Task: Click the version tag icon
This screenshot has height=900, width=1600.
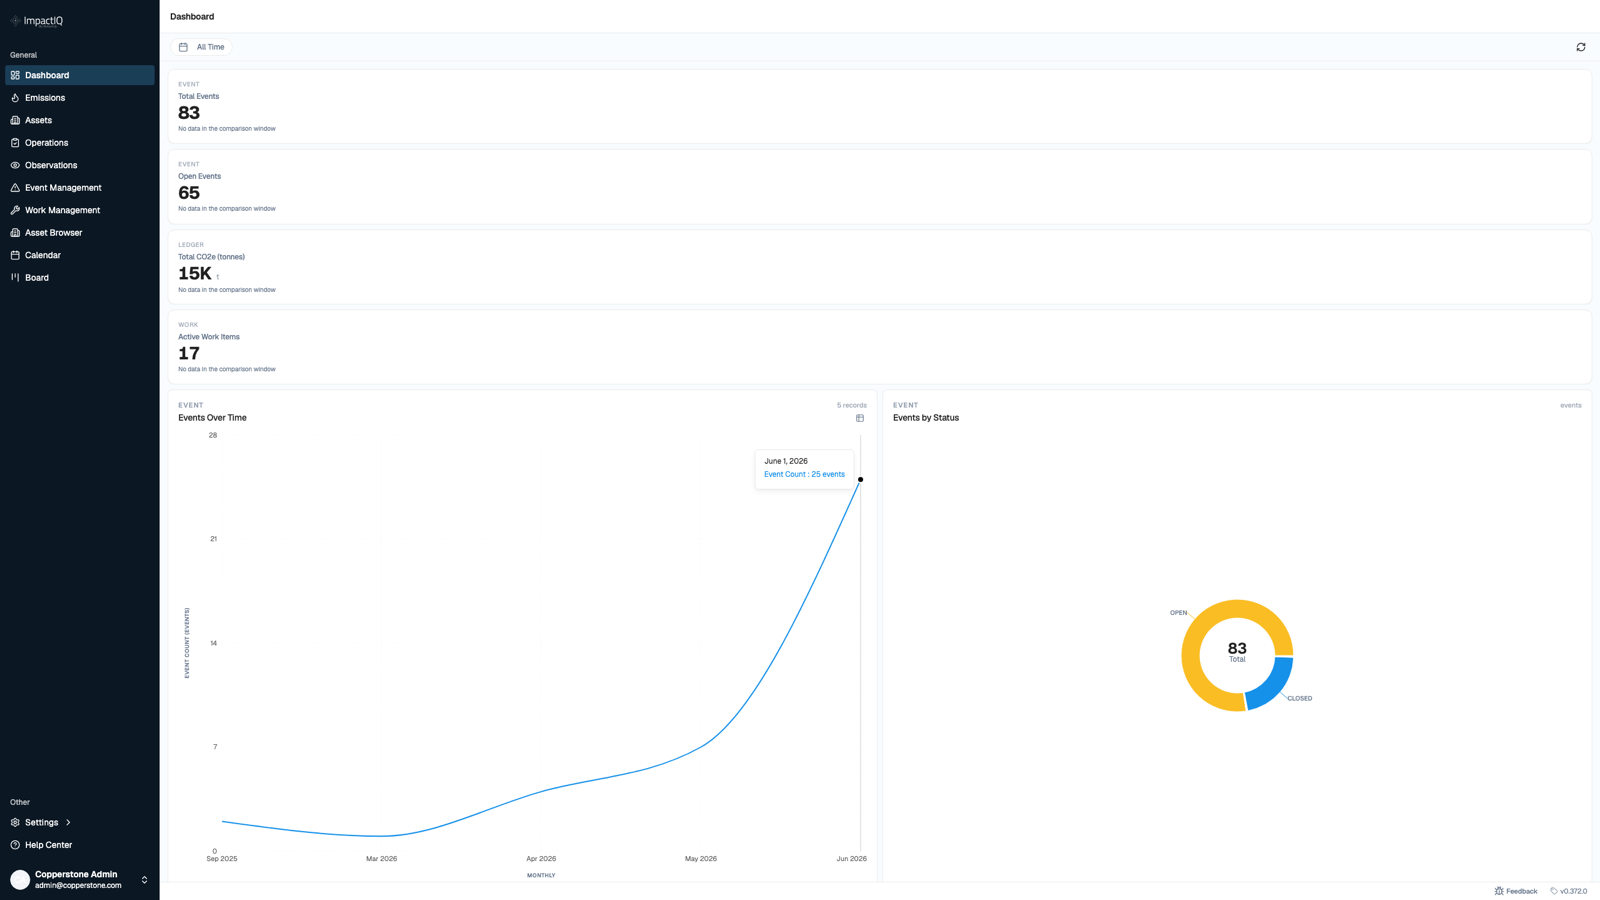Action: [1554, 891]
